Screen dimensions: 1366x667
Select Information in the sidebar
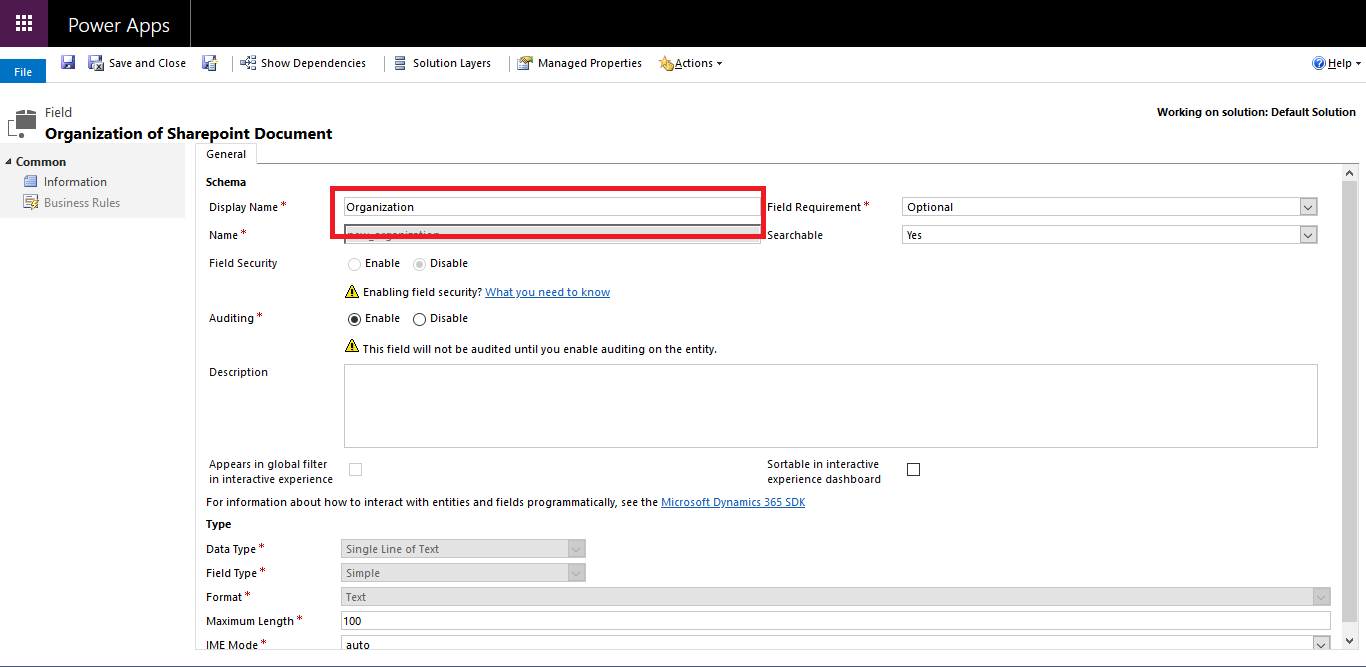74,181
